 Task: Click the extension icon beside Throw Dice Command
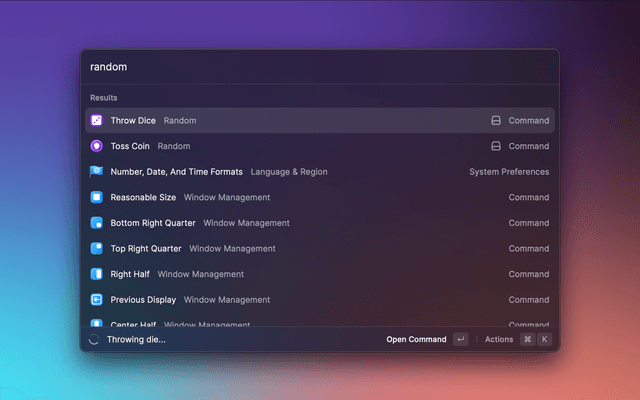(x=495, y=121)
